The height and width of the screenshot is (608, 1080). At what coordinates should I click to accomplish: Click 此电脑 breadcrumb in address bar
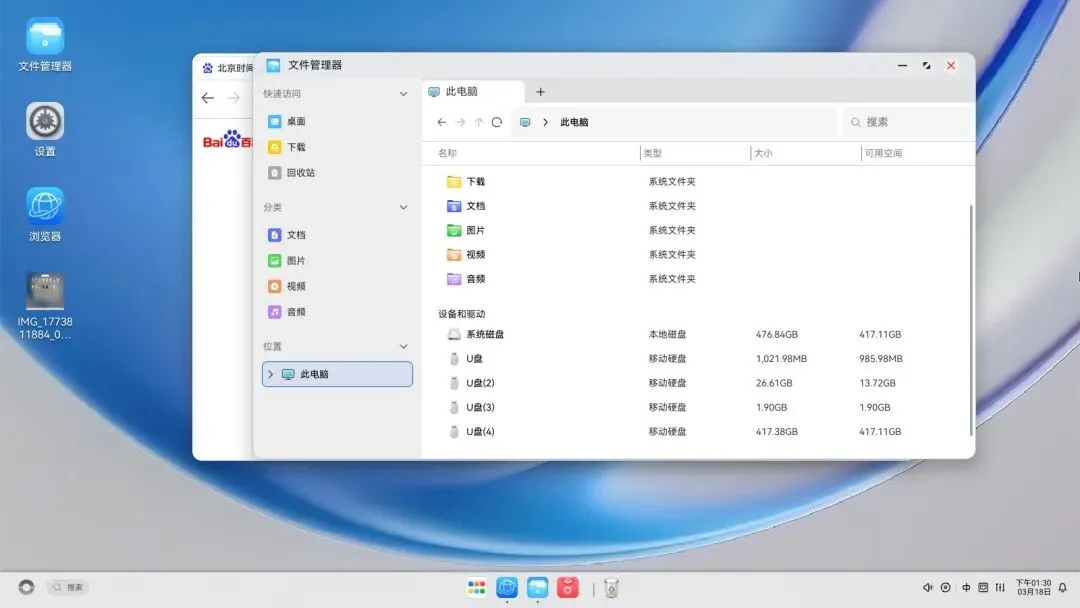point(574,122)
